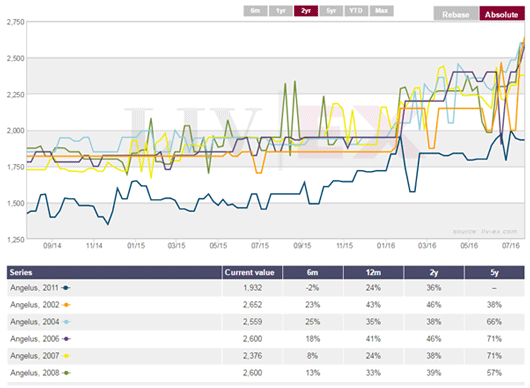
Task: Click the Angelus 2006 purple legend marker
Action: tap(66, 339)
